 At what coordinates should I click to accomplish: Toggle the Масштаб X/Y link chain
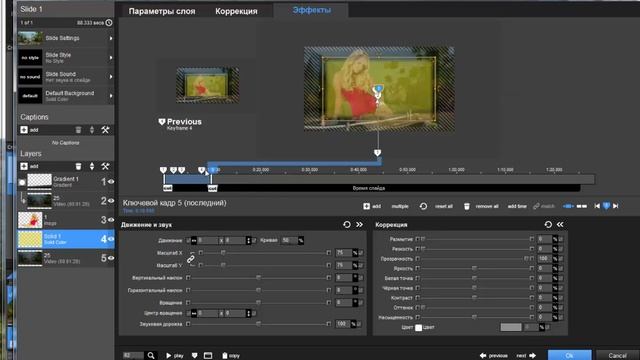pos(191,259)
